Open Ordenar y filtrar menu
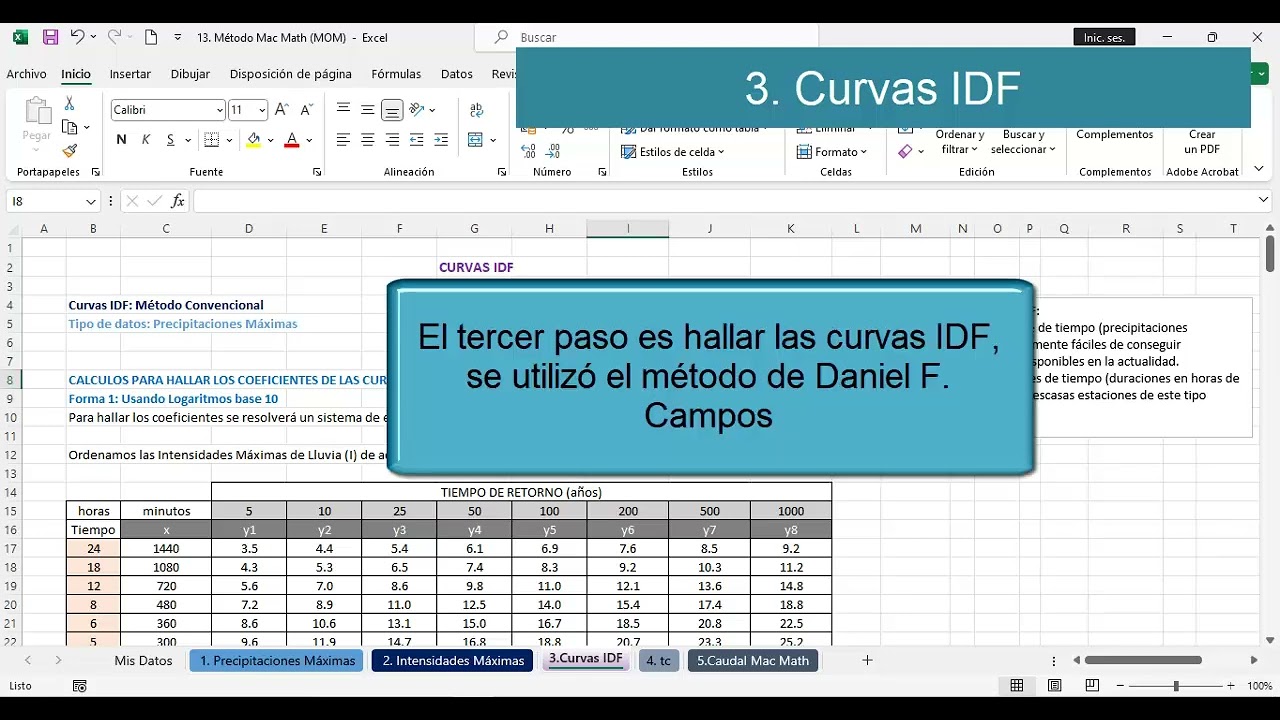This screenshot has height=720, width=1280. pos(960,141)
